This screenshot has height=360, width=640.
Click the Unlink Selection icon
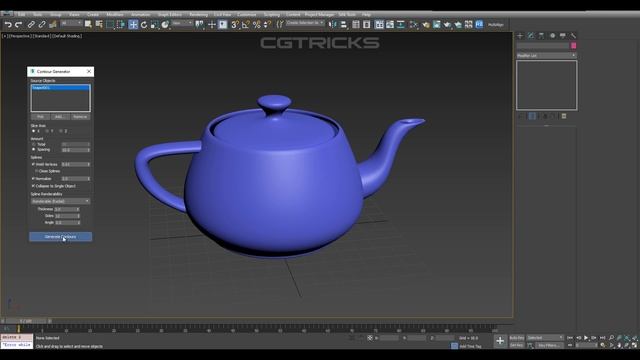tap(42, 25)
